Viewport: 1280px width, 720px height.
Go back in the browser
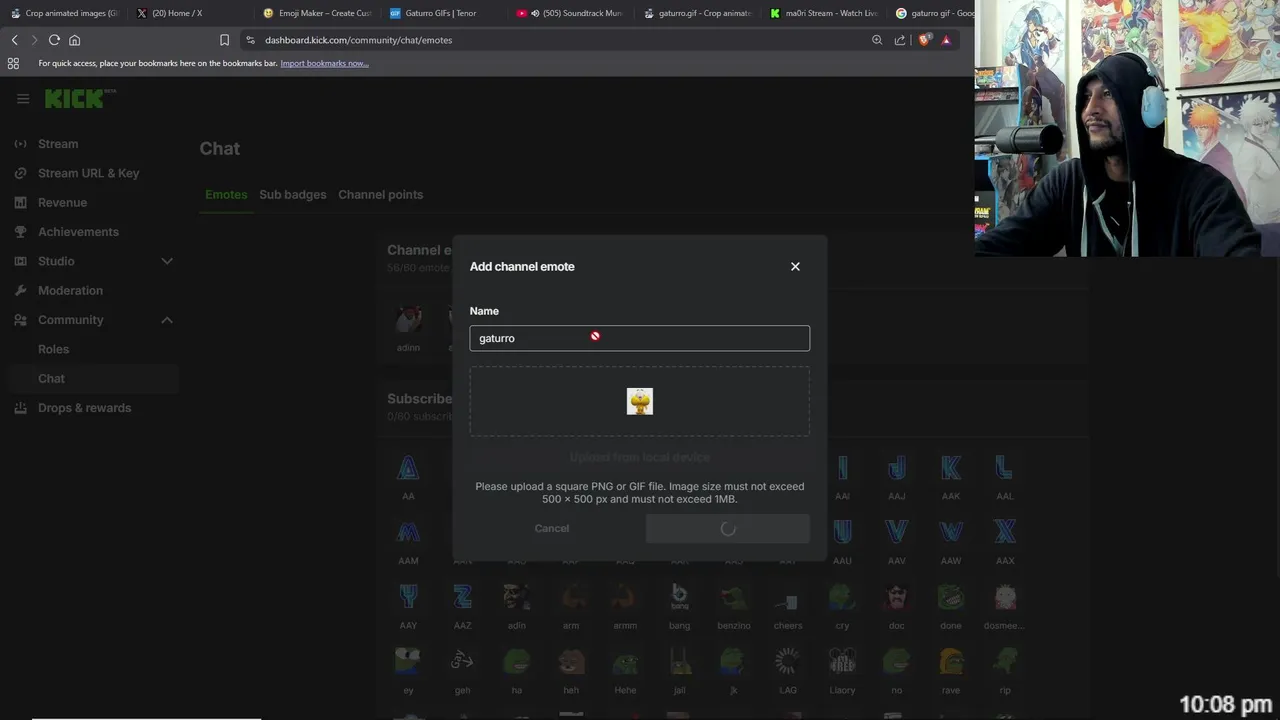click(14, 40)
